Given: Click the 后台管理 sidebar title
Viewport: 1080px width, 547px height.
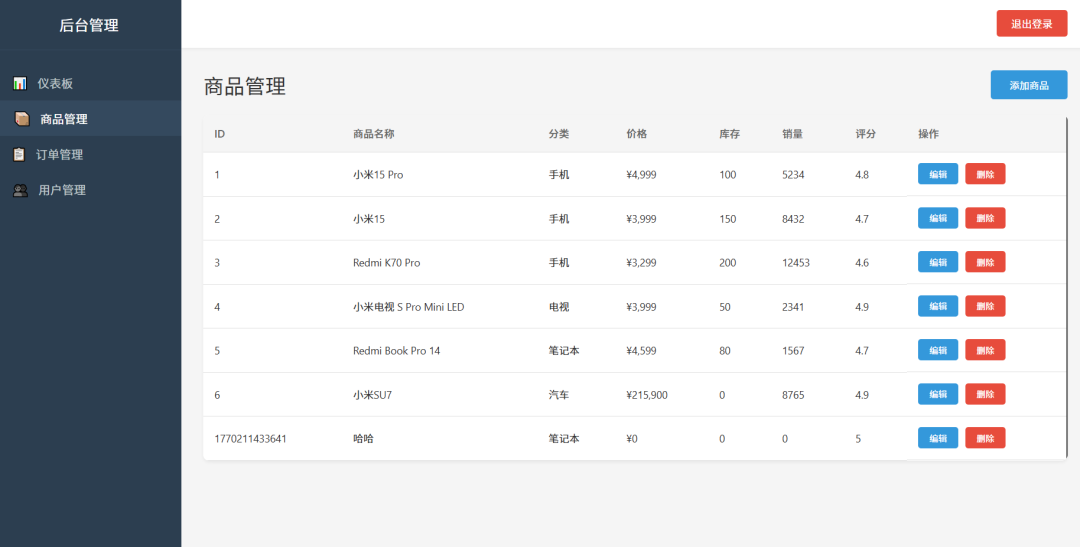Looking at the screenshot, I should (x=89, y=25).
